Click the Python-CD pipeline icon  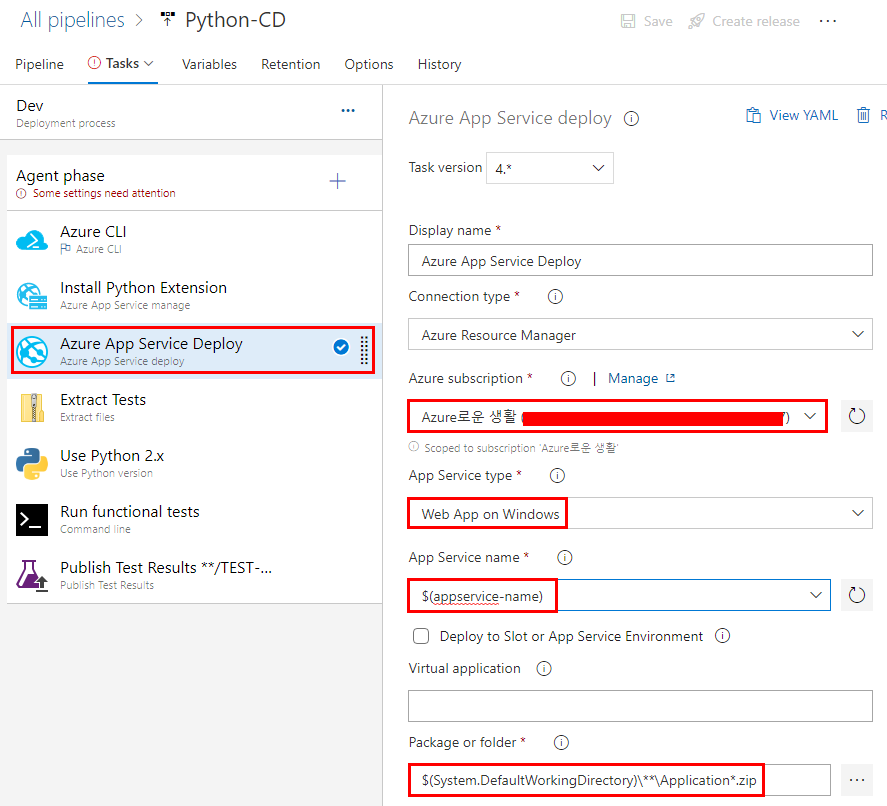(167, 20)
